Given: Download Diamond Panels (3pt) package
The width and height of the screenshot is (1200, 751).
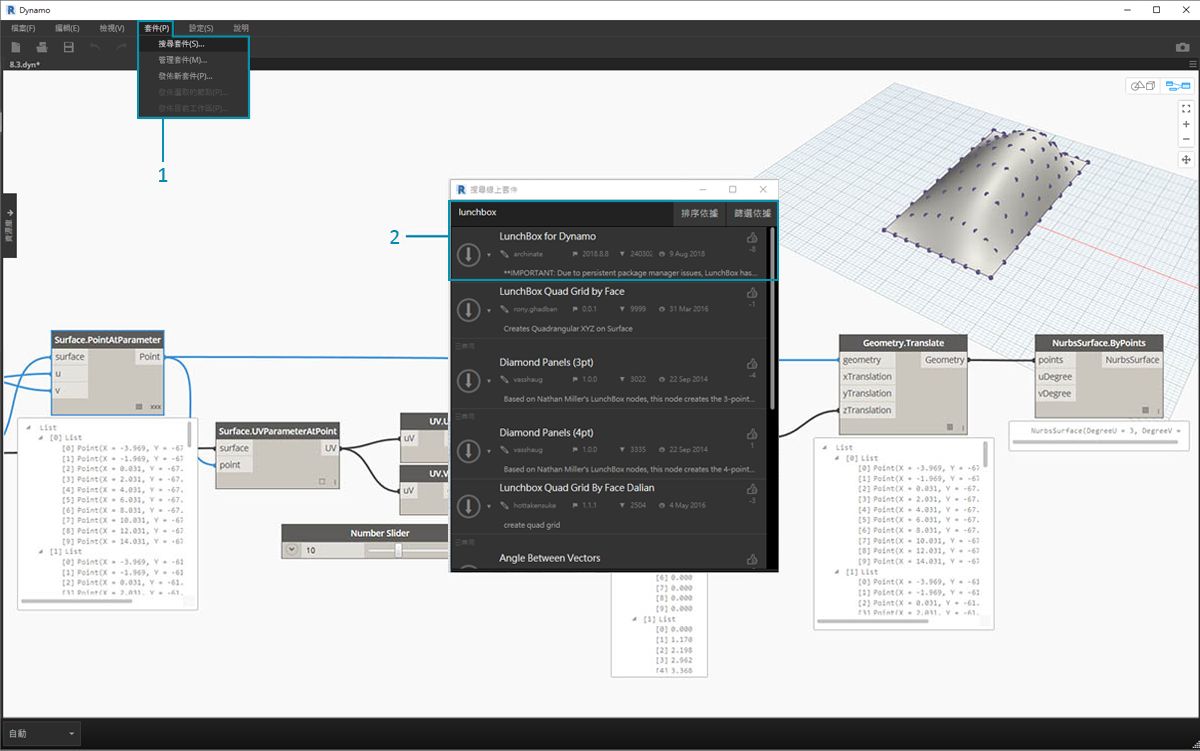Looking at the screenshot, I should pyautogui.click(x=468, y=380).
